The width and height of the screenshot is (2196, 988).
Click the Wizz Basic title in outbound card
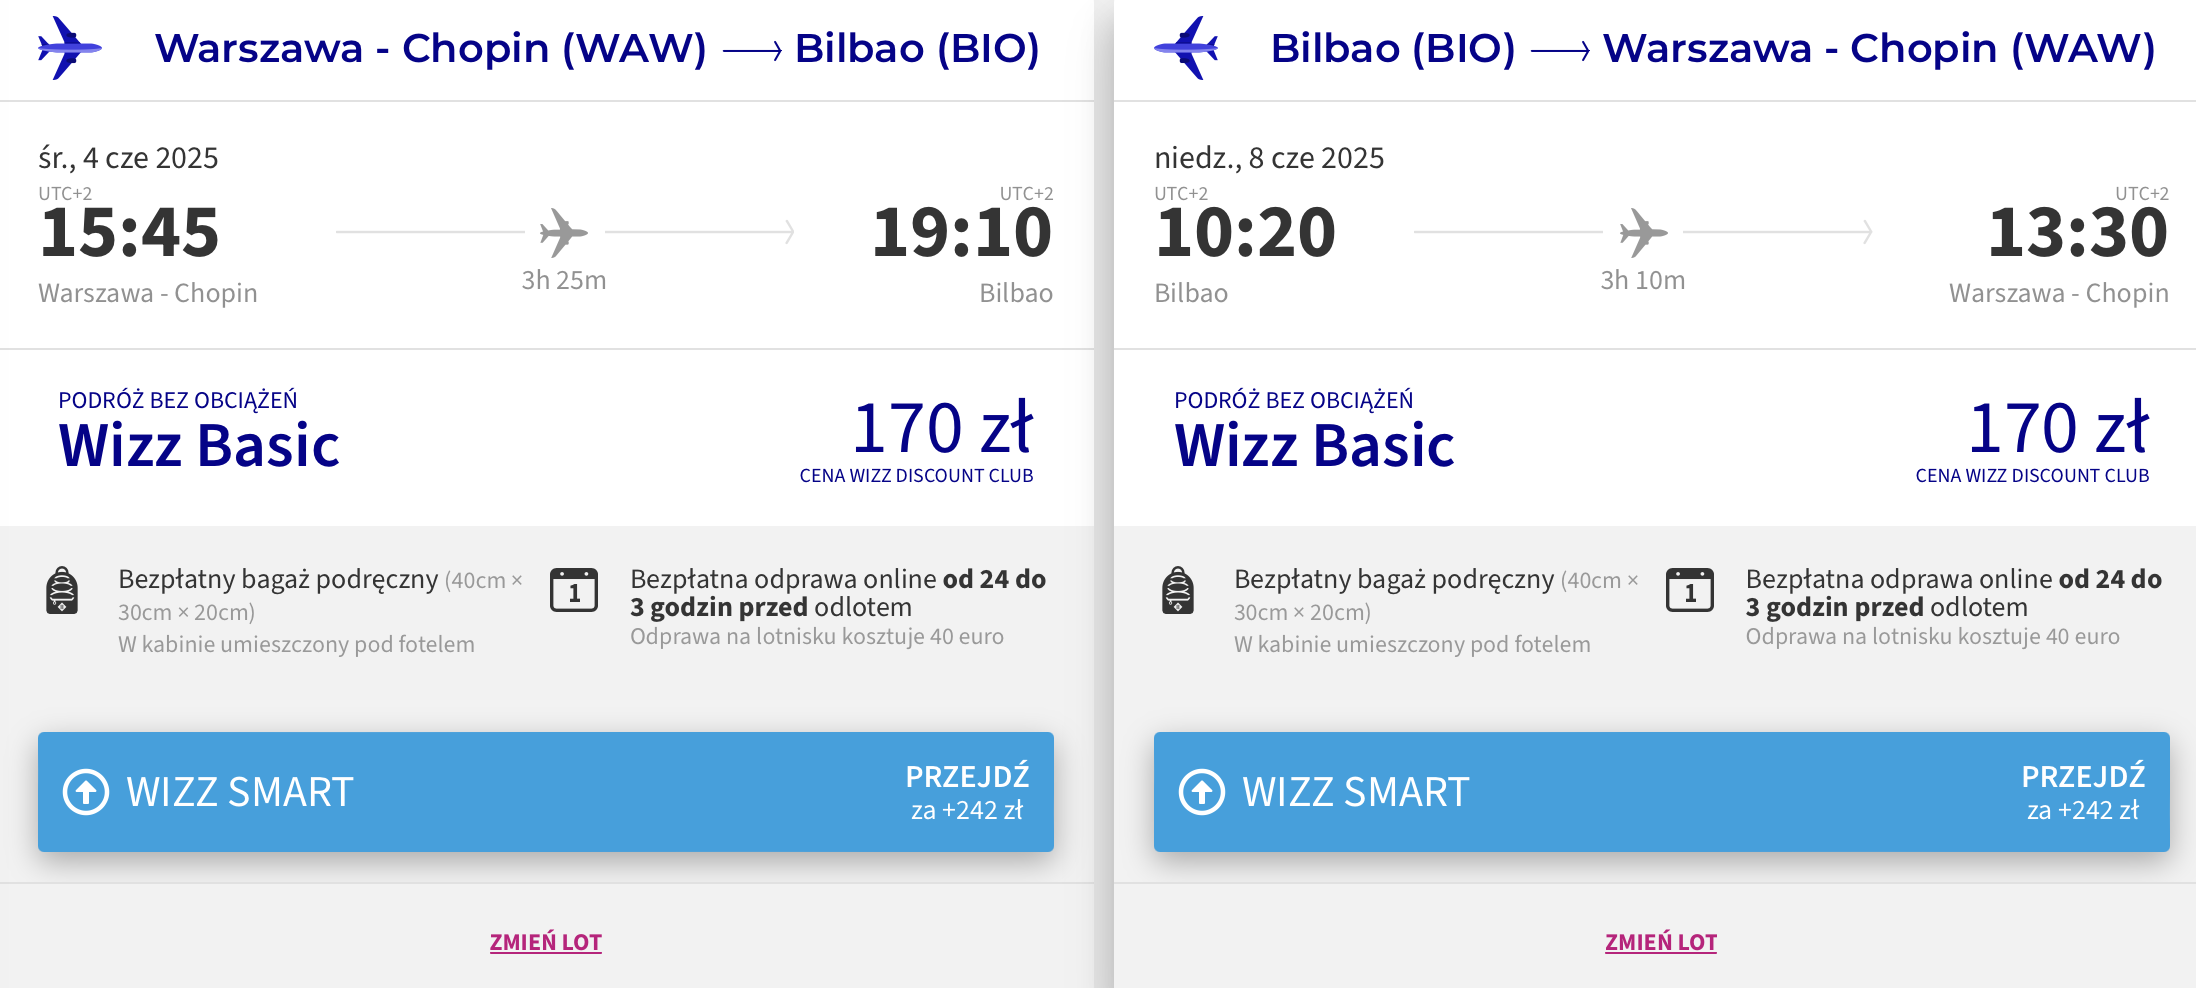(199, 445)
